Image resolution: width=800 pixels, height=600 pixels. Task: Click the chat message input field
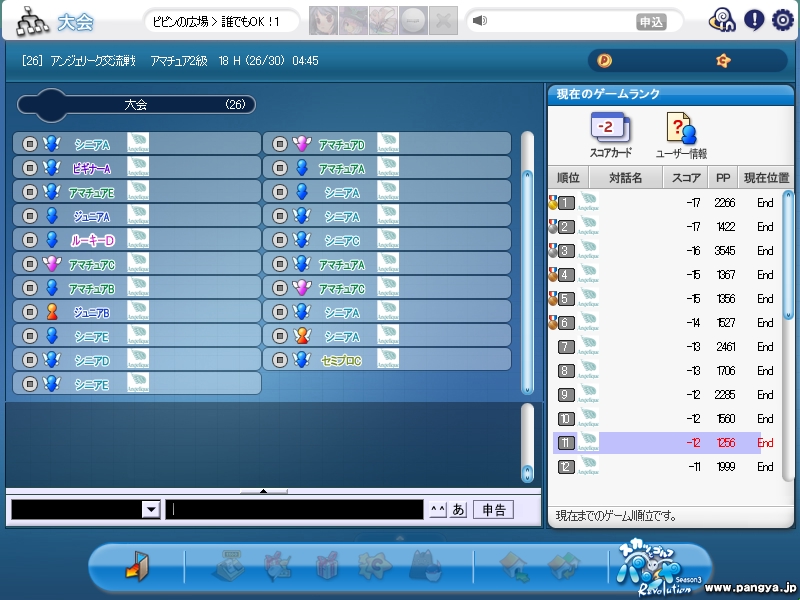tap(295, 510)
